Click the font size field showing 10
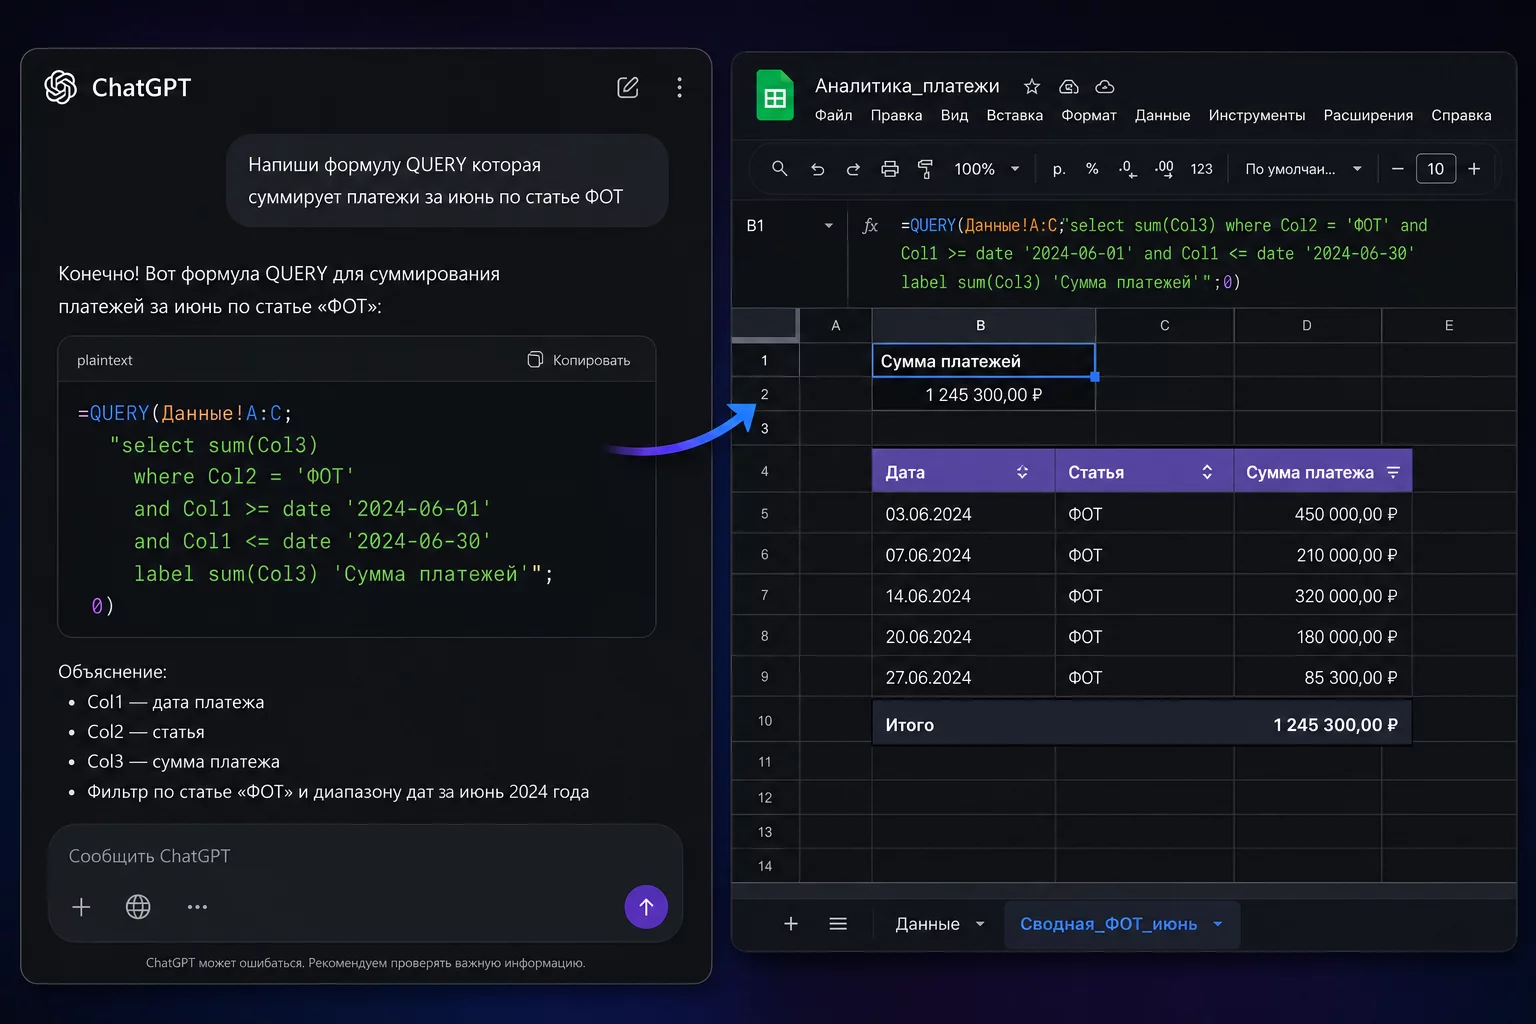The height and width of the screenshot is (1024, 1536). [1436, 169]
